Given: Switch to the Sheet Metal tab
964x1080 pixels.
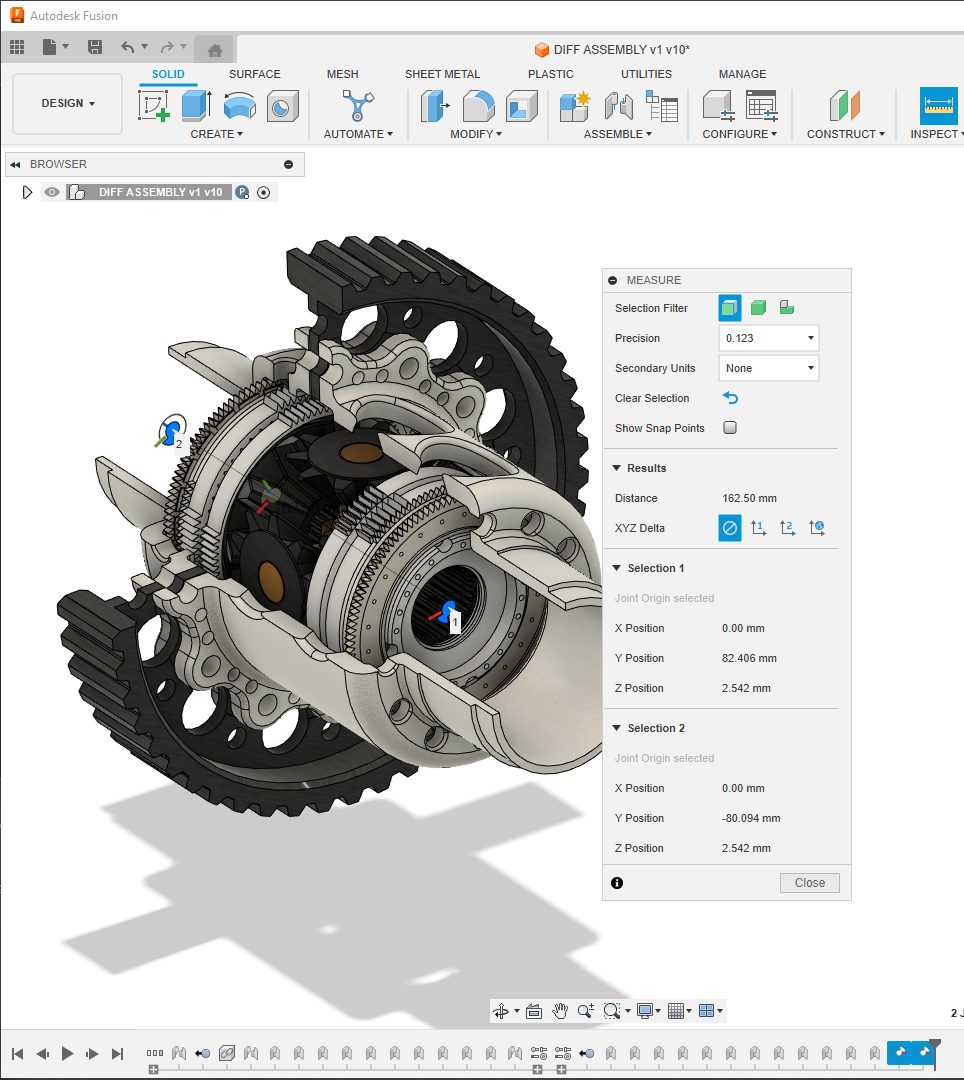Looking at the screenshot, I should click(x=442, y=74).
